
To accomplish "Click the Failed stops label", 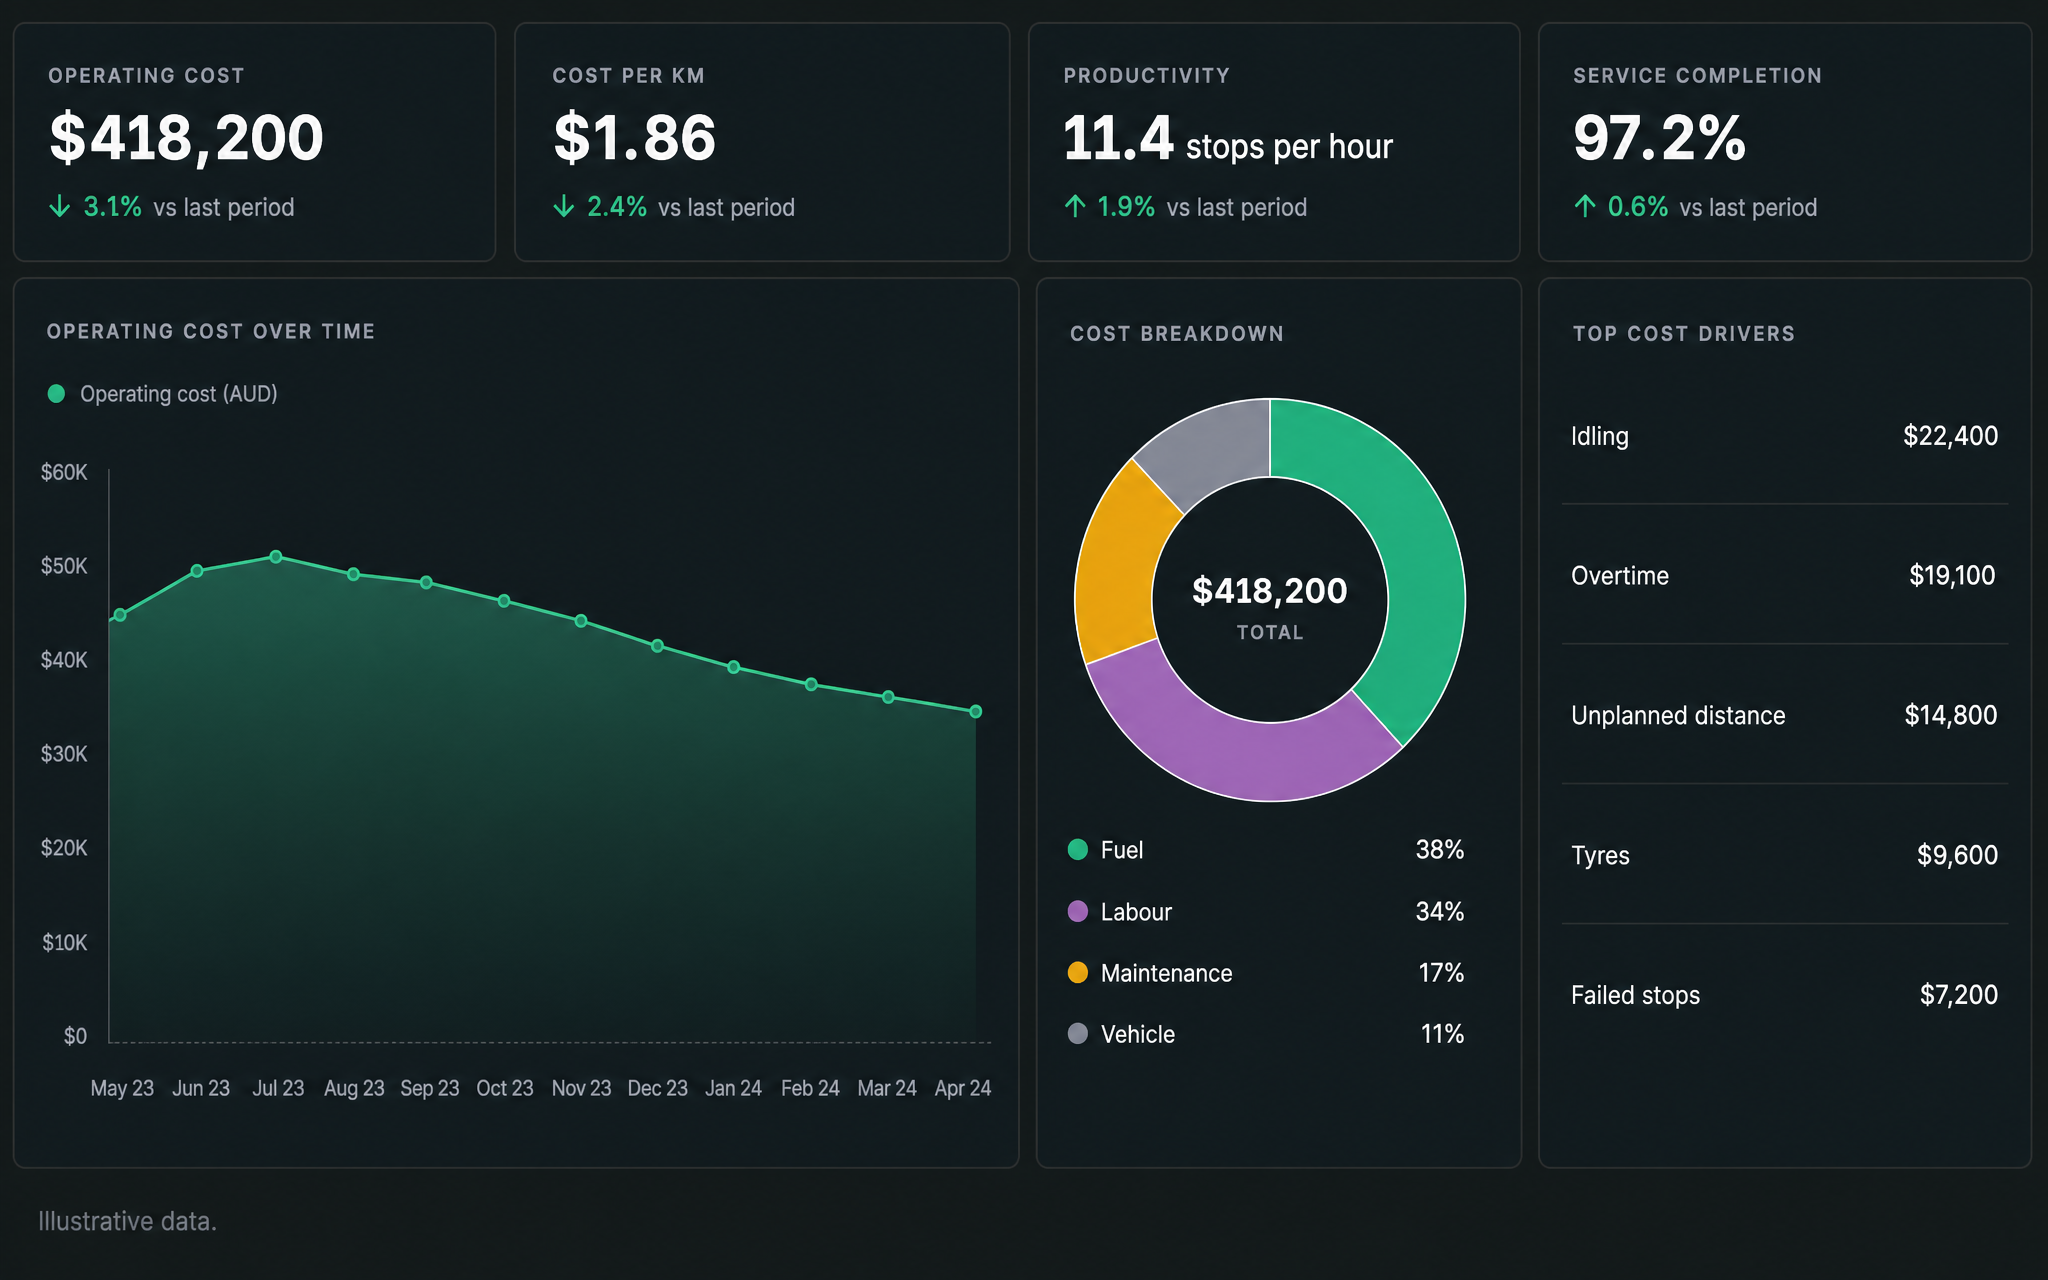I will click(x=1635, y=996).
